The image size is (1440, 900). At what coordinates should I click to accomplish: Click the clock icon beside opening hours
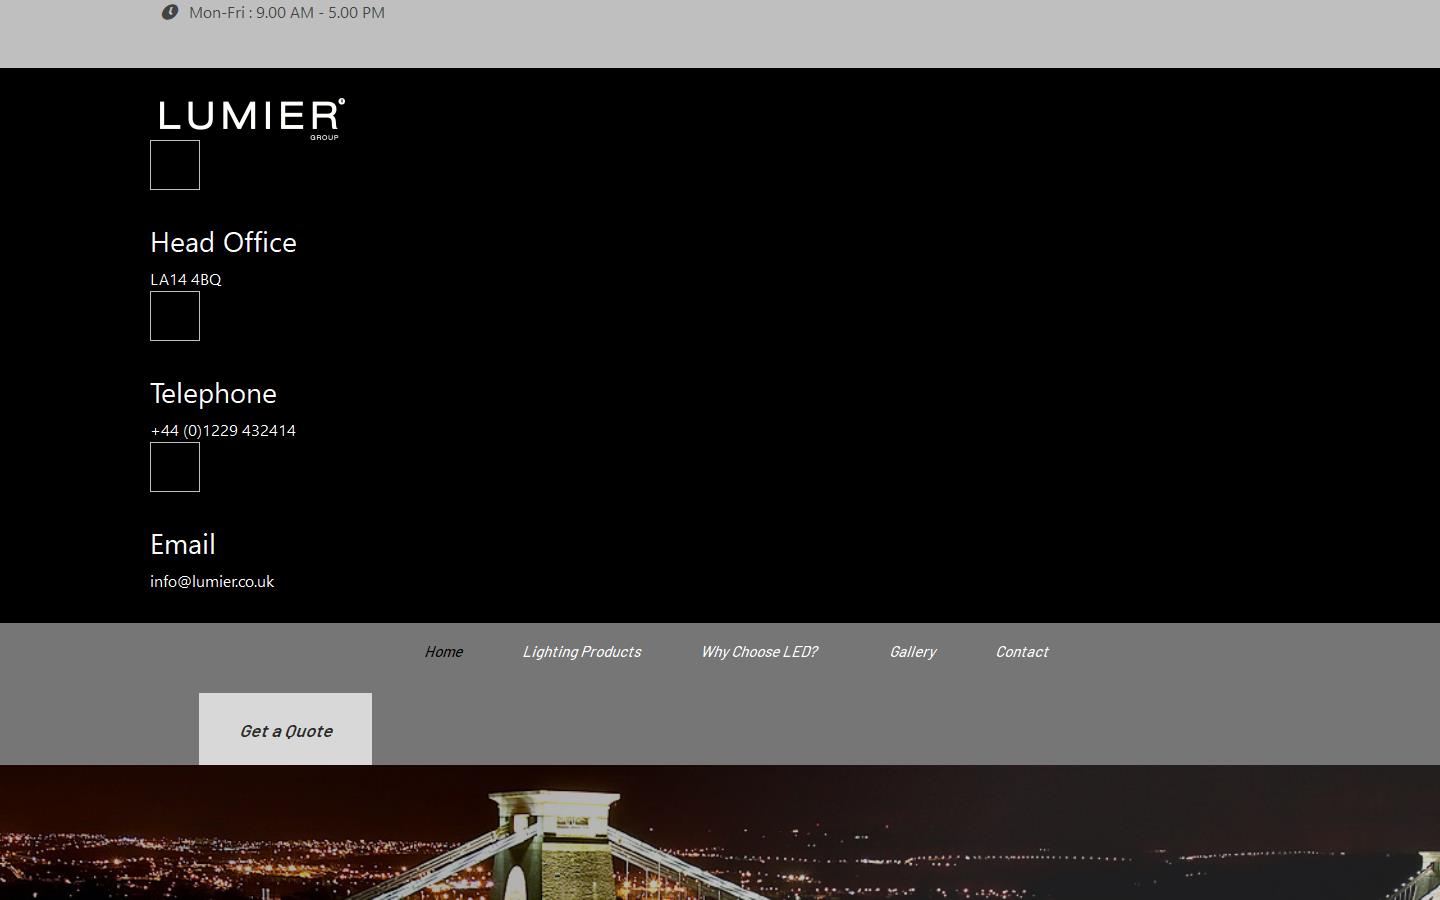tap(170, 12)
